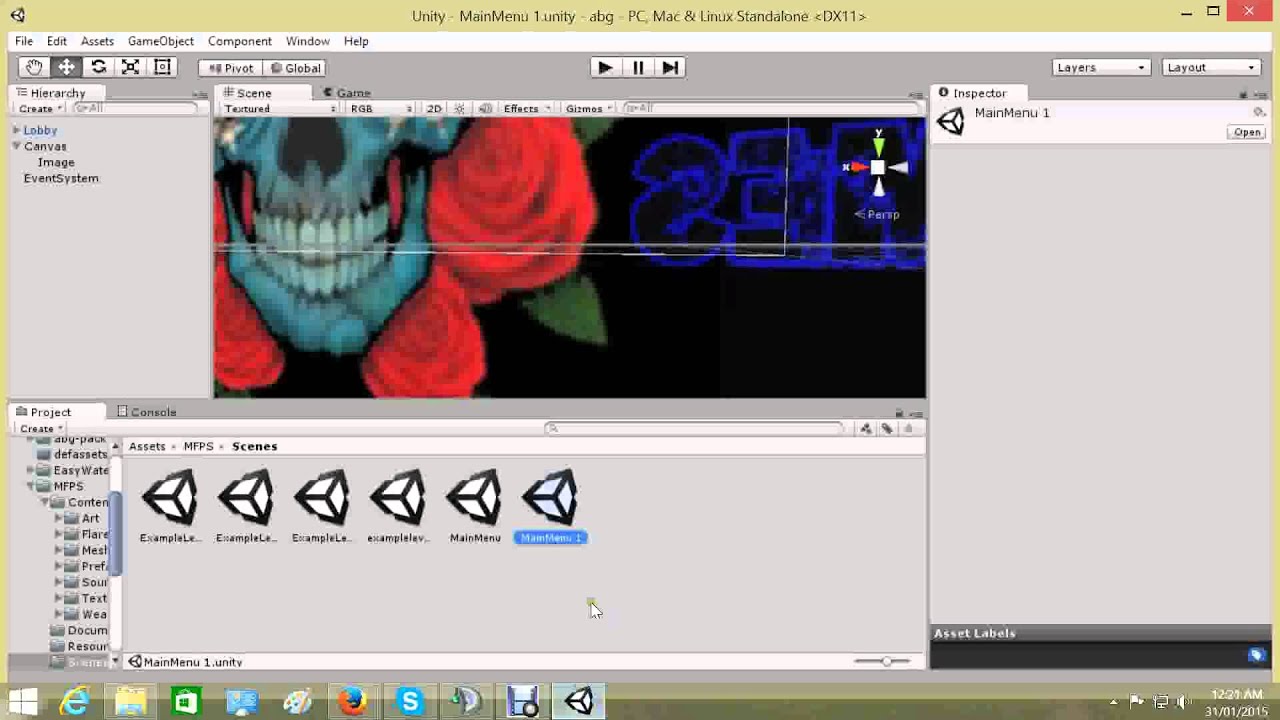Screen dimensions: 1280x720
Task: Click the Pause button
Action: [637, 67]
